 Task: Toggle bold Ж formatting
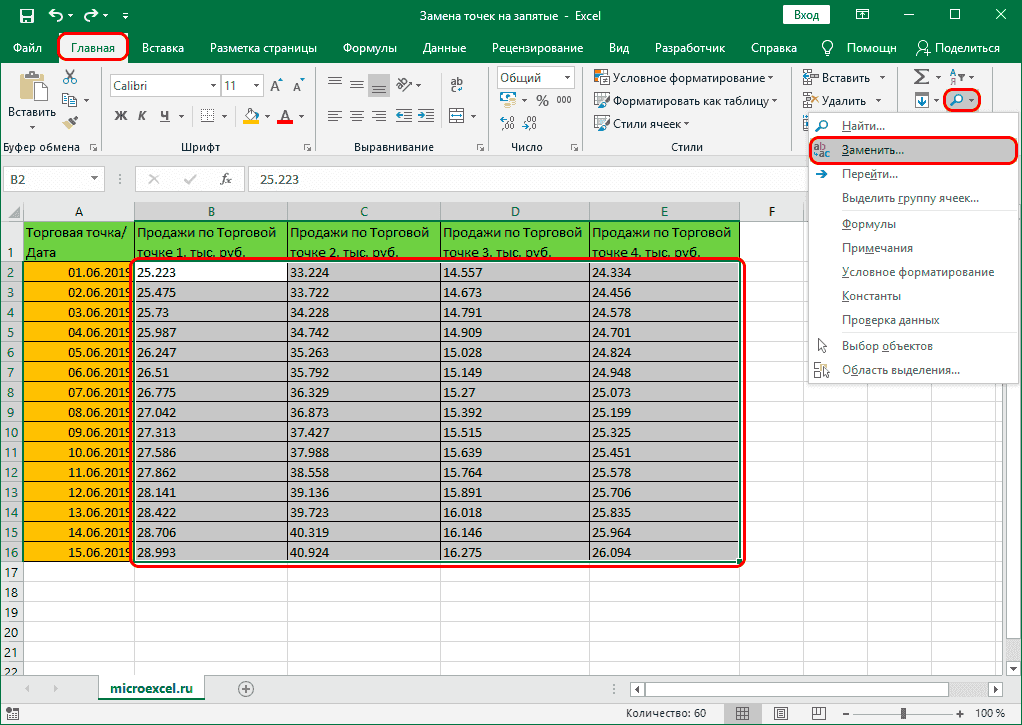point(121,115)
